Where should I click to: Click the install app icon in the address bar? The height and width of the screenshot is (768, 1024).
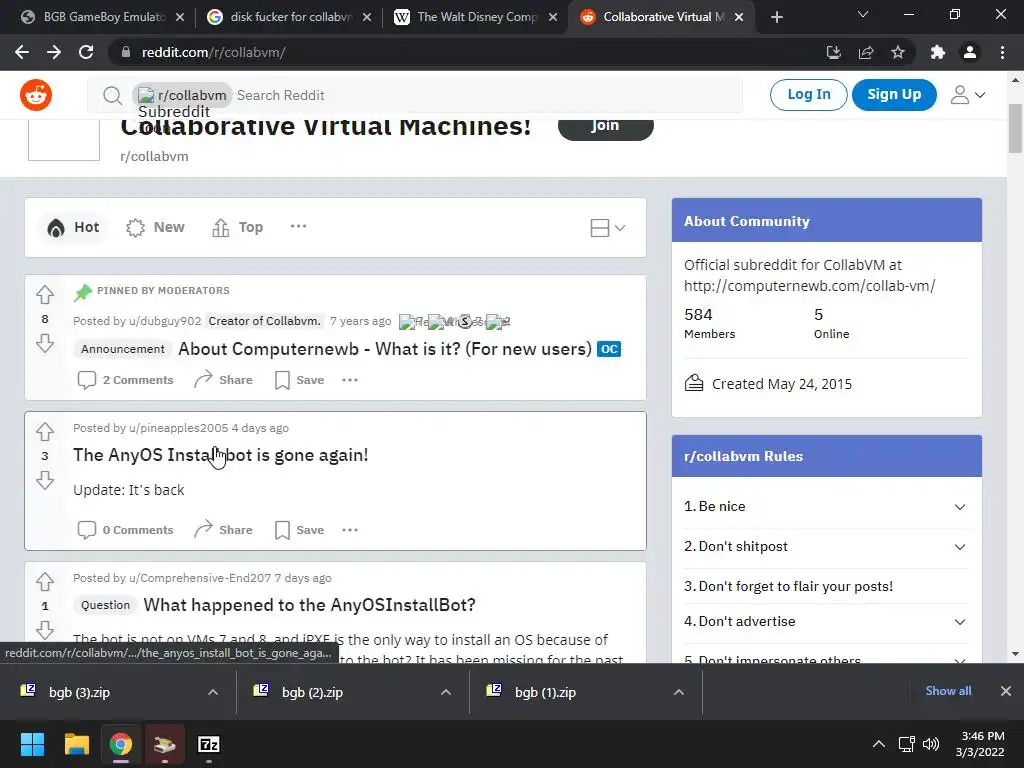coord(833,52)
